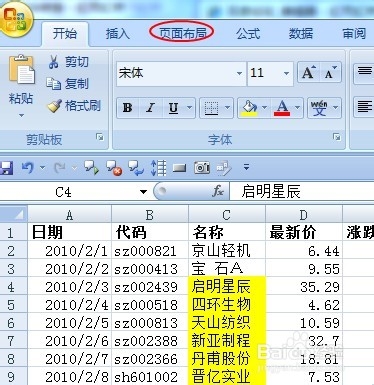Click the 剪切 cut button
The image size is (374, 385).
pyautogui.click(x=68, y=62)
